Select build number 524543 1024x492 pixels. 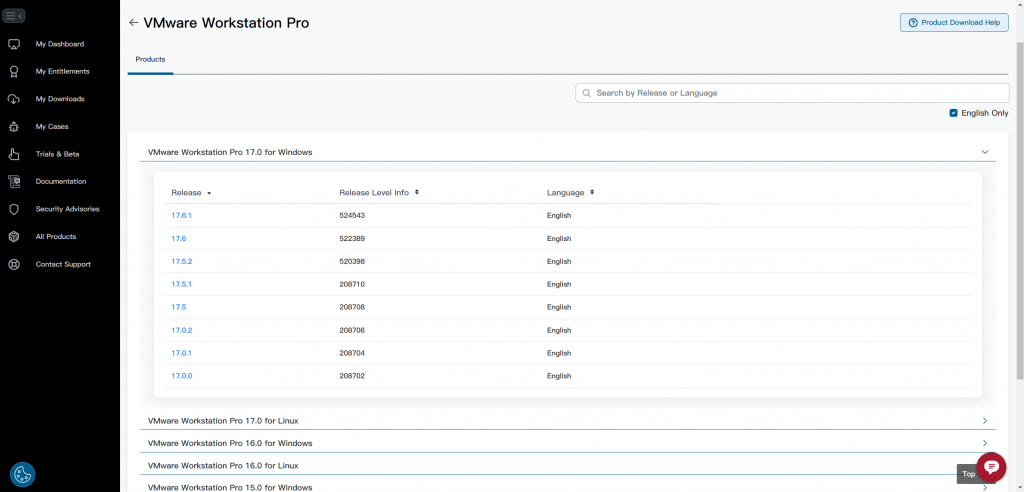[352, 216]
